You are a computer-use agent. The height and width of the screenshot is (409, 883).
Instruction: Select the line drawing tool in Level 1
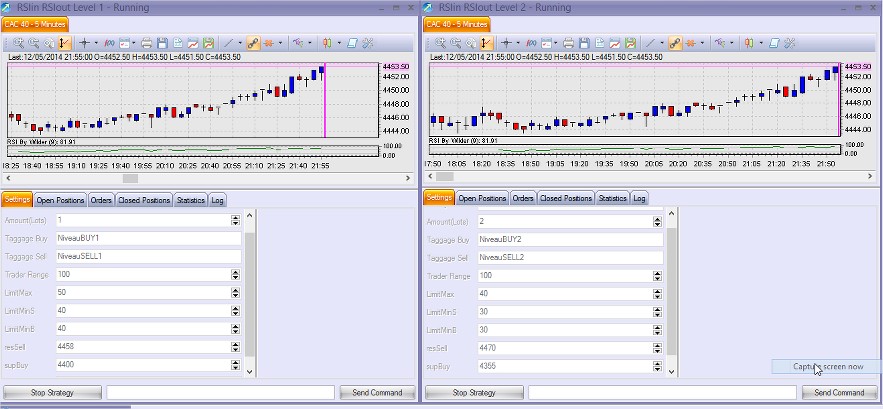point(229,43)
